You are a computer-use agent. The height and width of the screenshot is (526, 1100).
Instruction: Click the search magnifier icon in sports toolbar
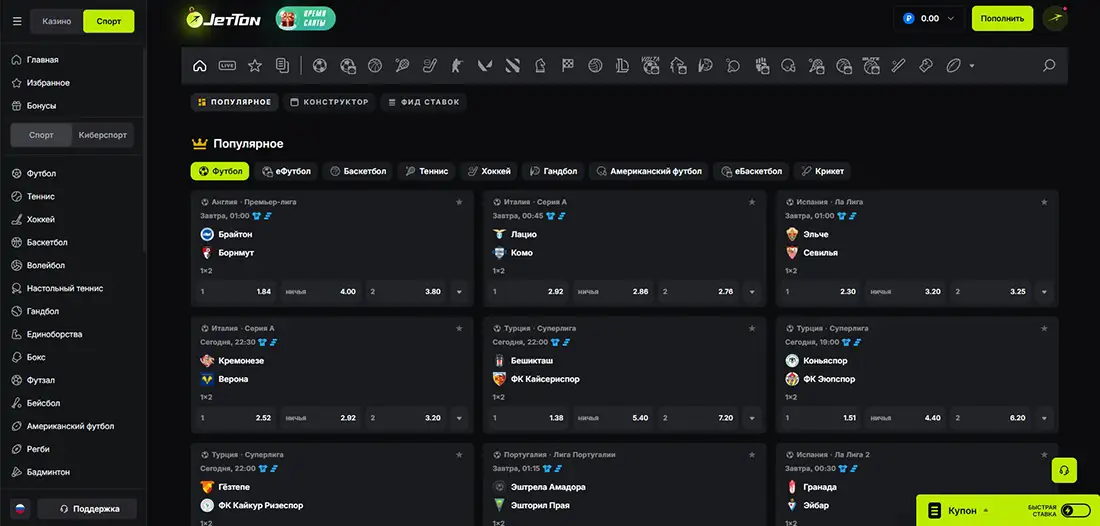(x=1049, y=66)
